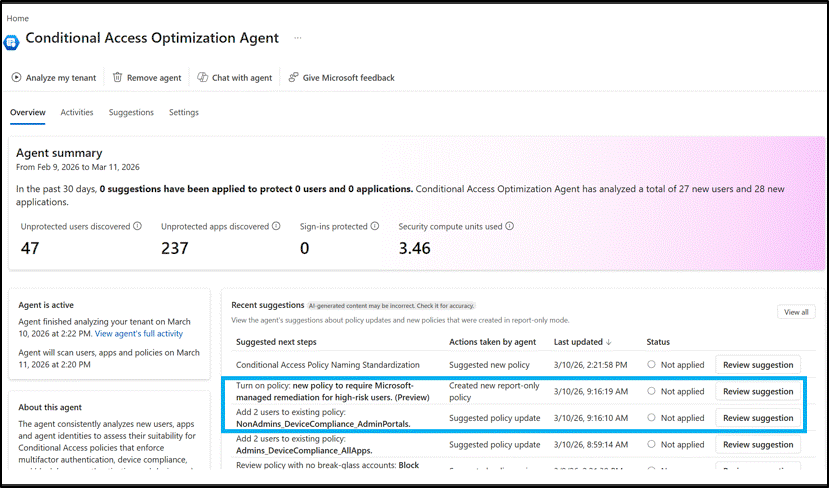Click info icon beside Security compute units used

click(510, 226)
